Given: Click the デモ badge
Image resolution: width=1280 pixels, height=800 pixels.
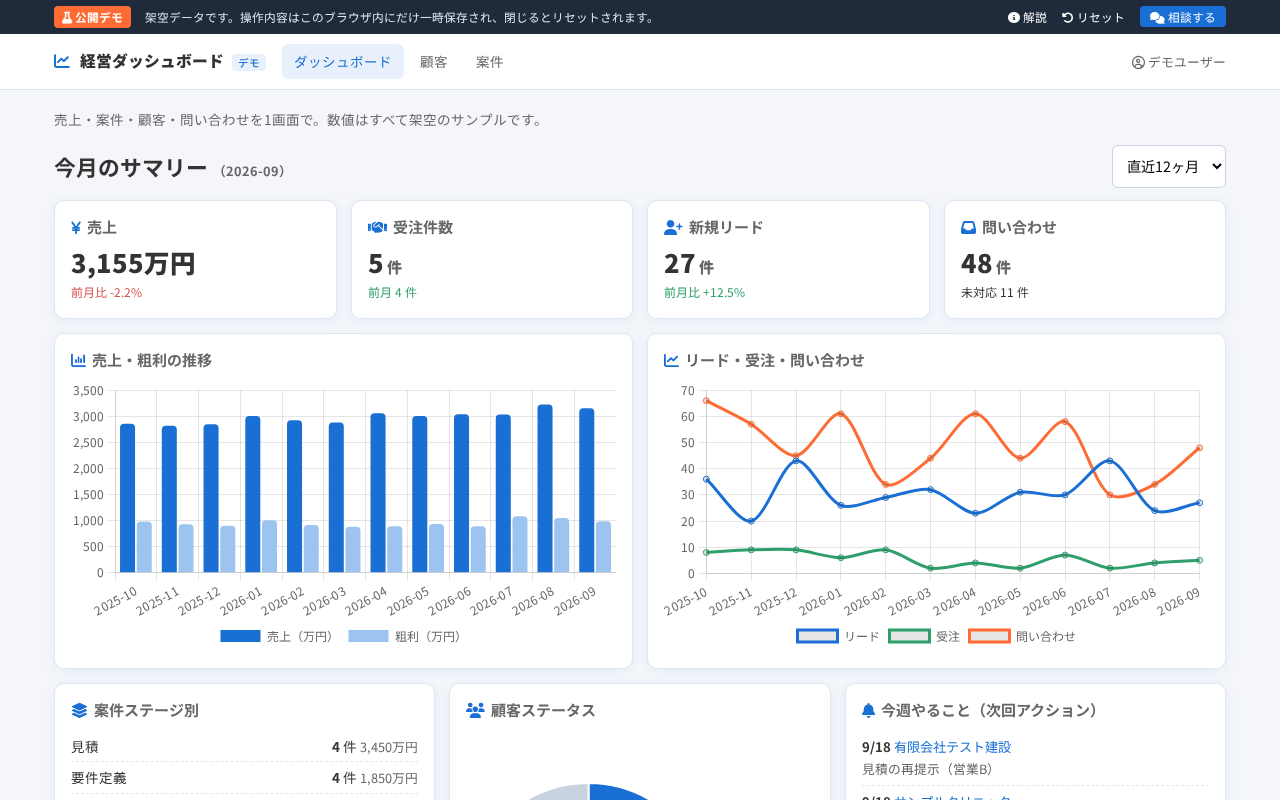Looking at the screenshot, I should coord(249,62).
